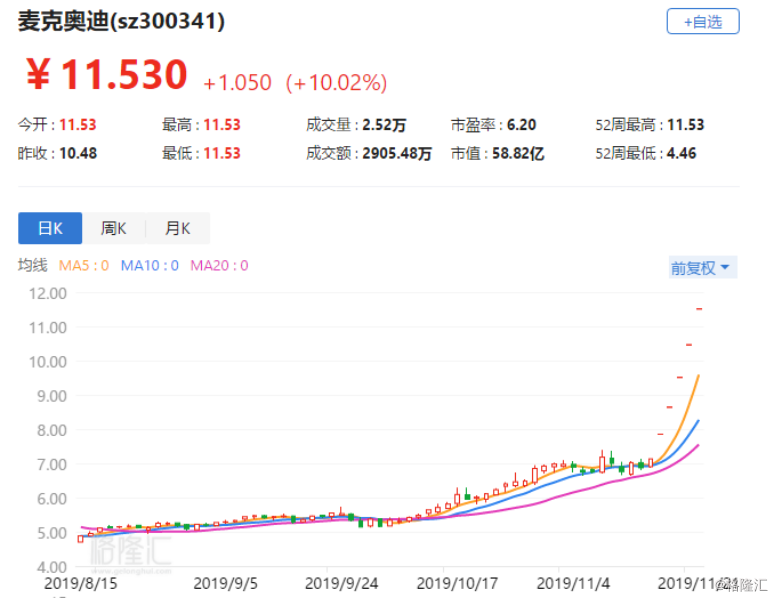Image resolution: width=775 pixels, height=599 pixels.
Task: Click the MA20 : 0 indicator label
Action: [219, 266]
